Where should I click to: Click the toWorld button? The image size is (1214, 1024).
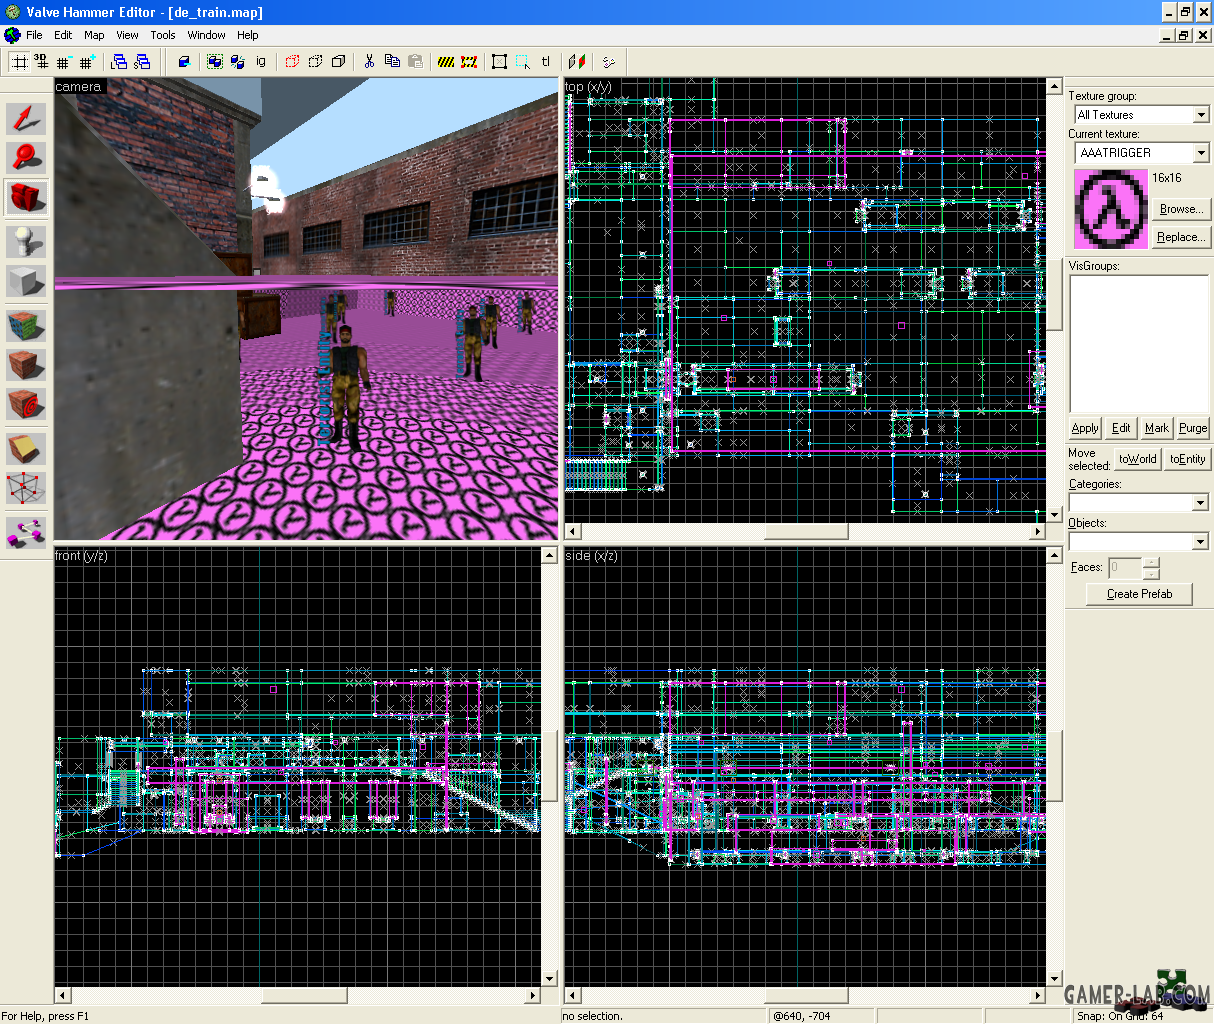click(1138, 459)
